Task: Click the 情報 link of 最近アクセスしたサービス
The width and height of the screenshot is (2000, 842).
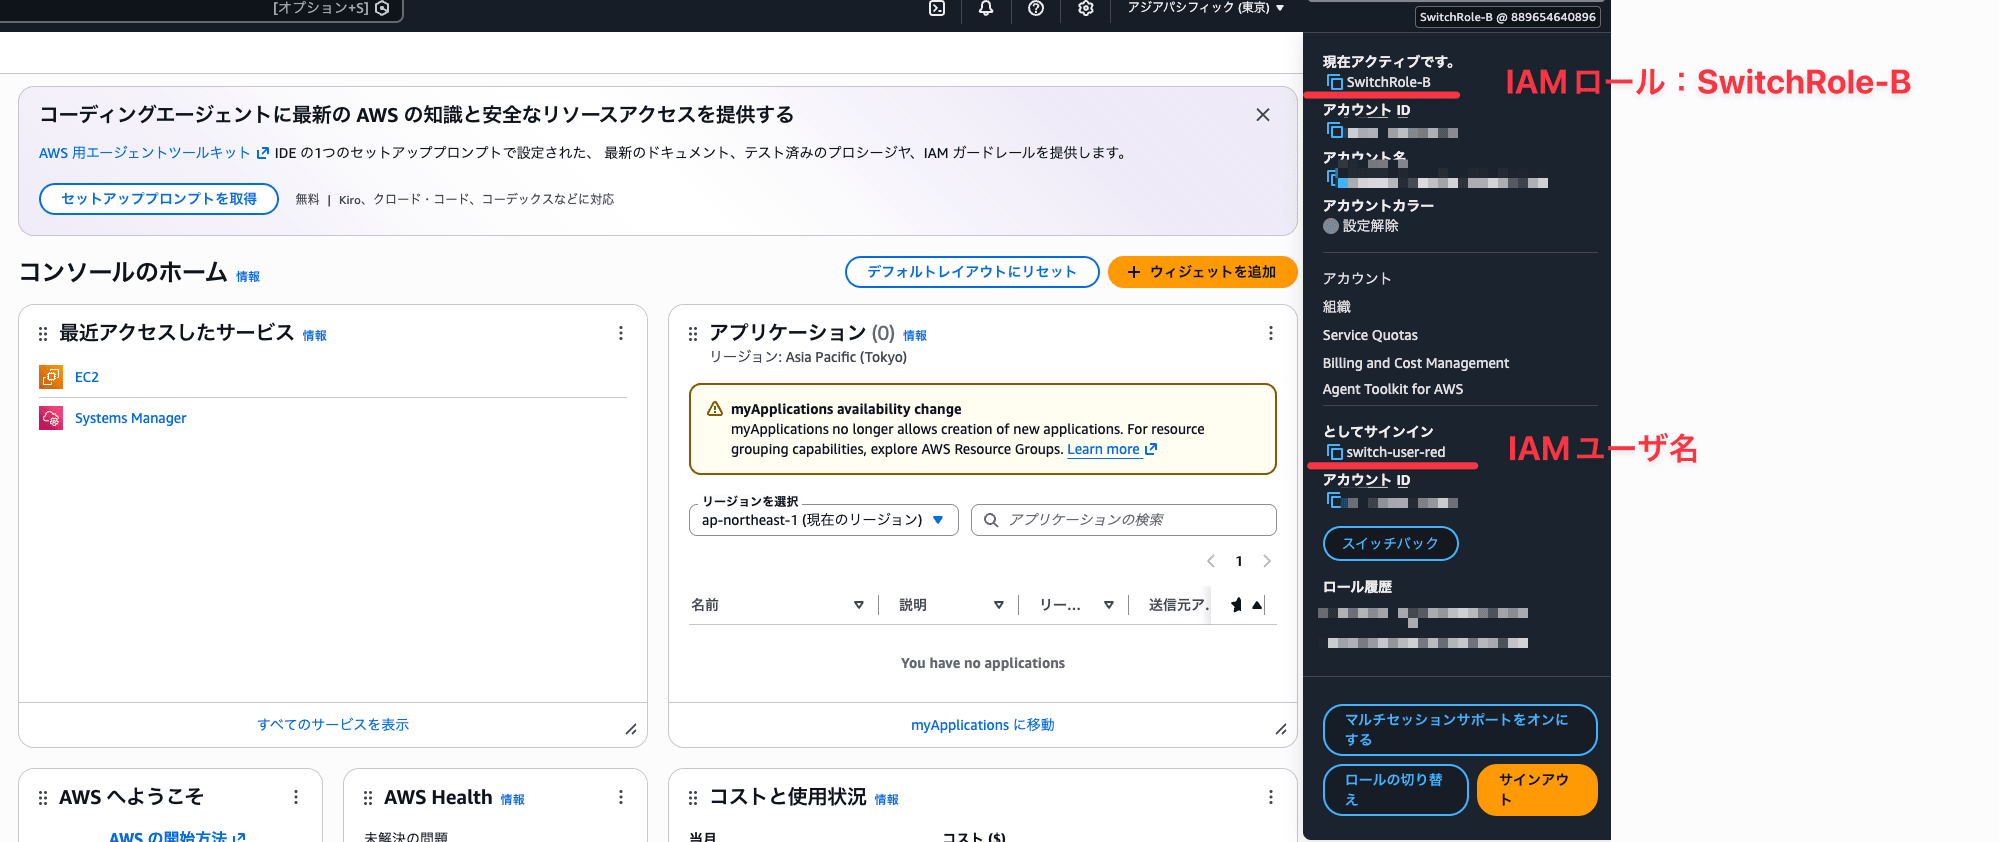Action: [x=315, y=336]
